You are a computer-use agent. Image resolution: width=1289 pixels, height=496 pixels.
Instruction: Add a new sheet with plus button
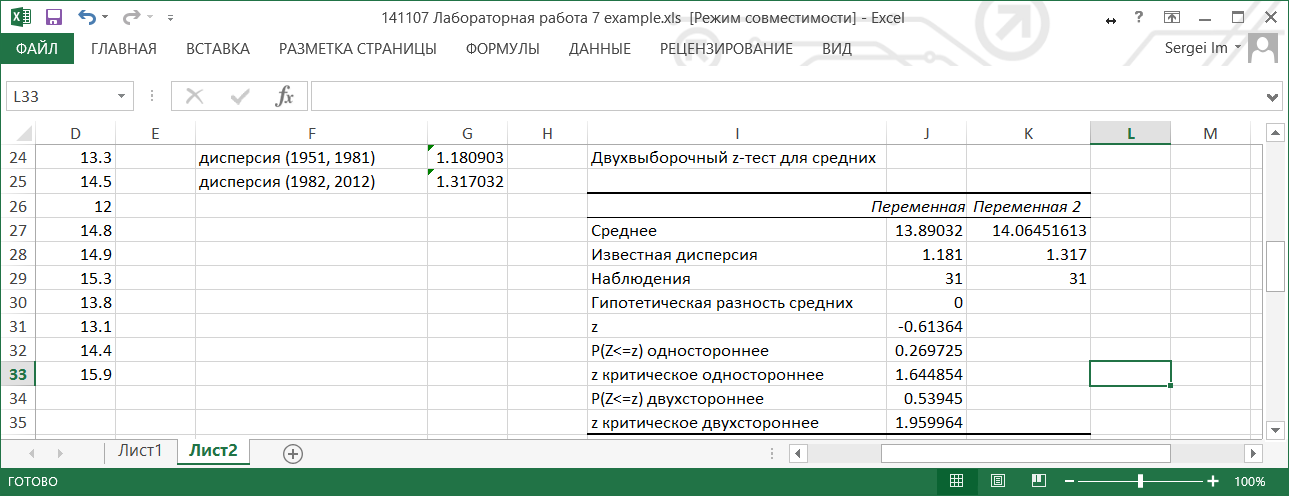293,453
